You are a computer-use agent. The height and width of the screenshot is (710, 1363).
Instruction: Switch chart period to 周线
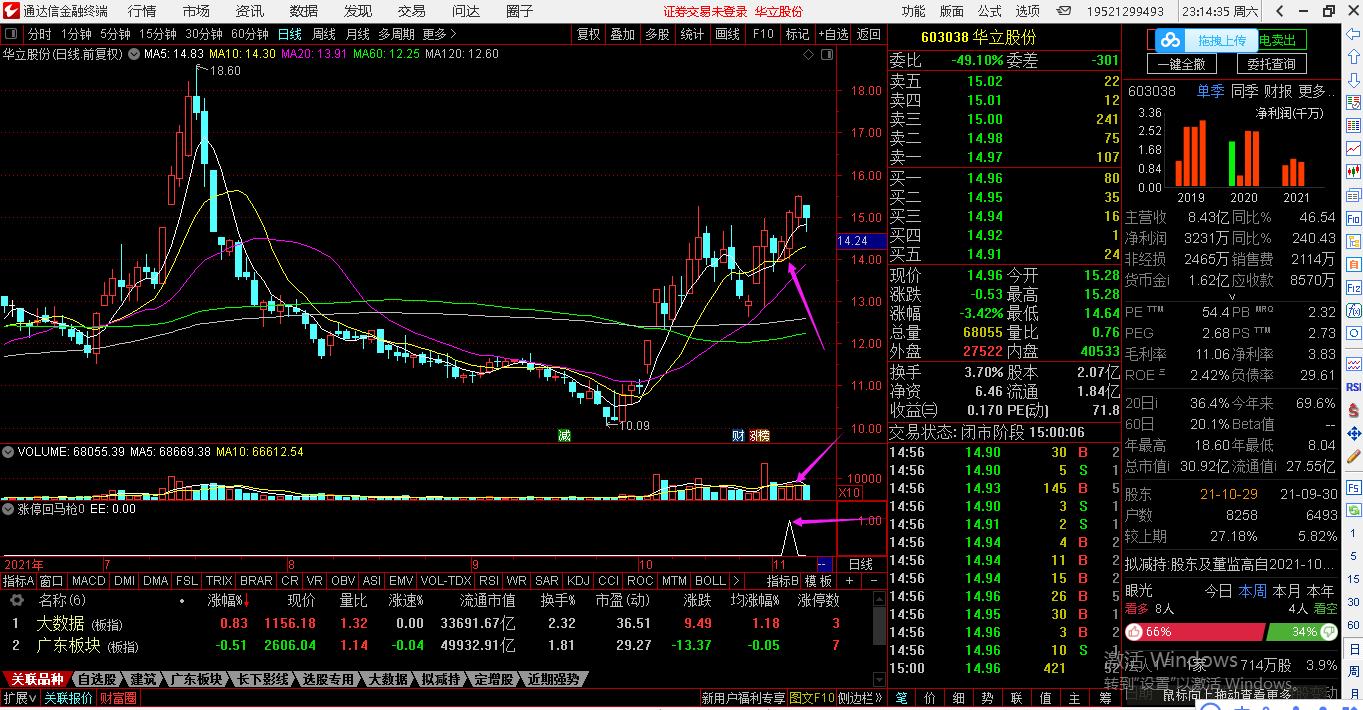324,34
